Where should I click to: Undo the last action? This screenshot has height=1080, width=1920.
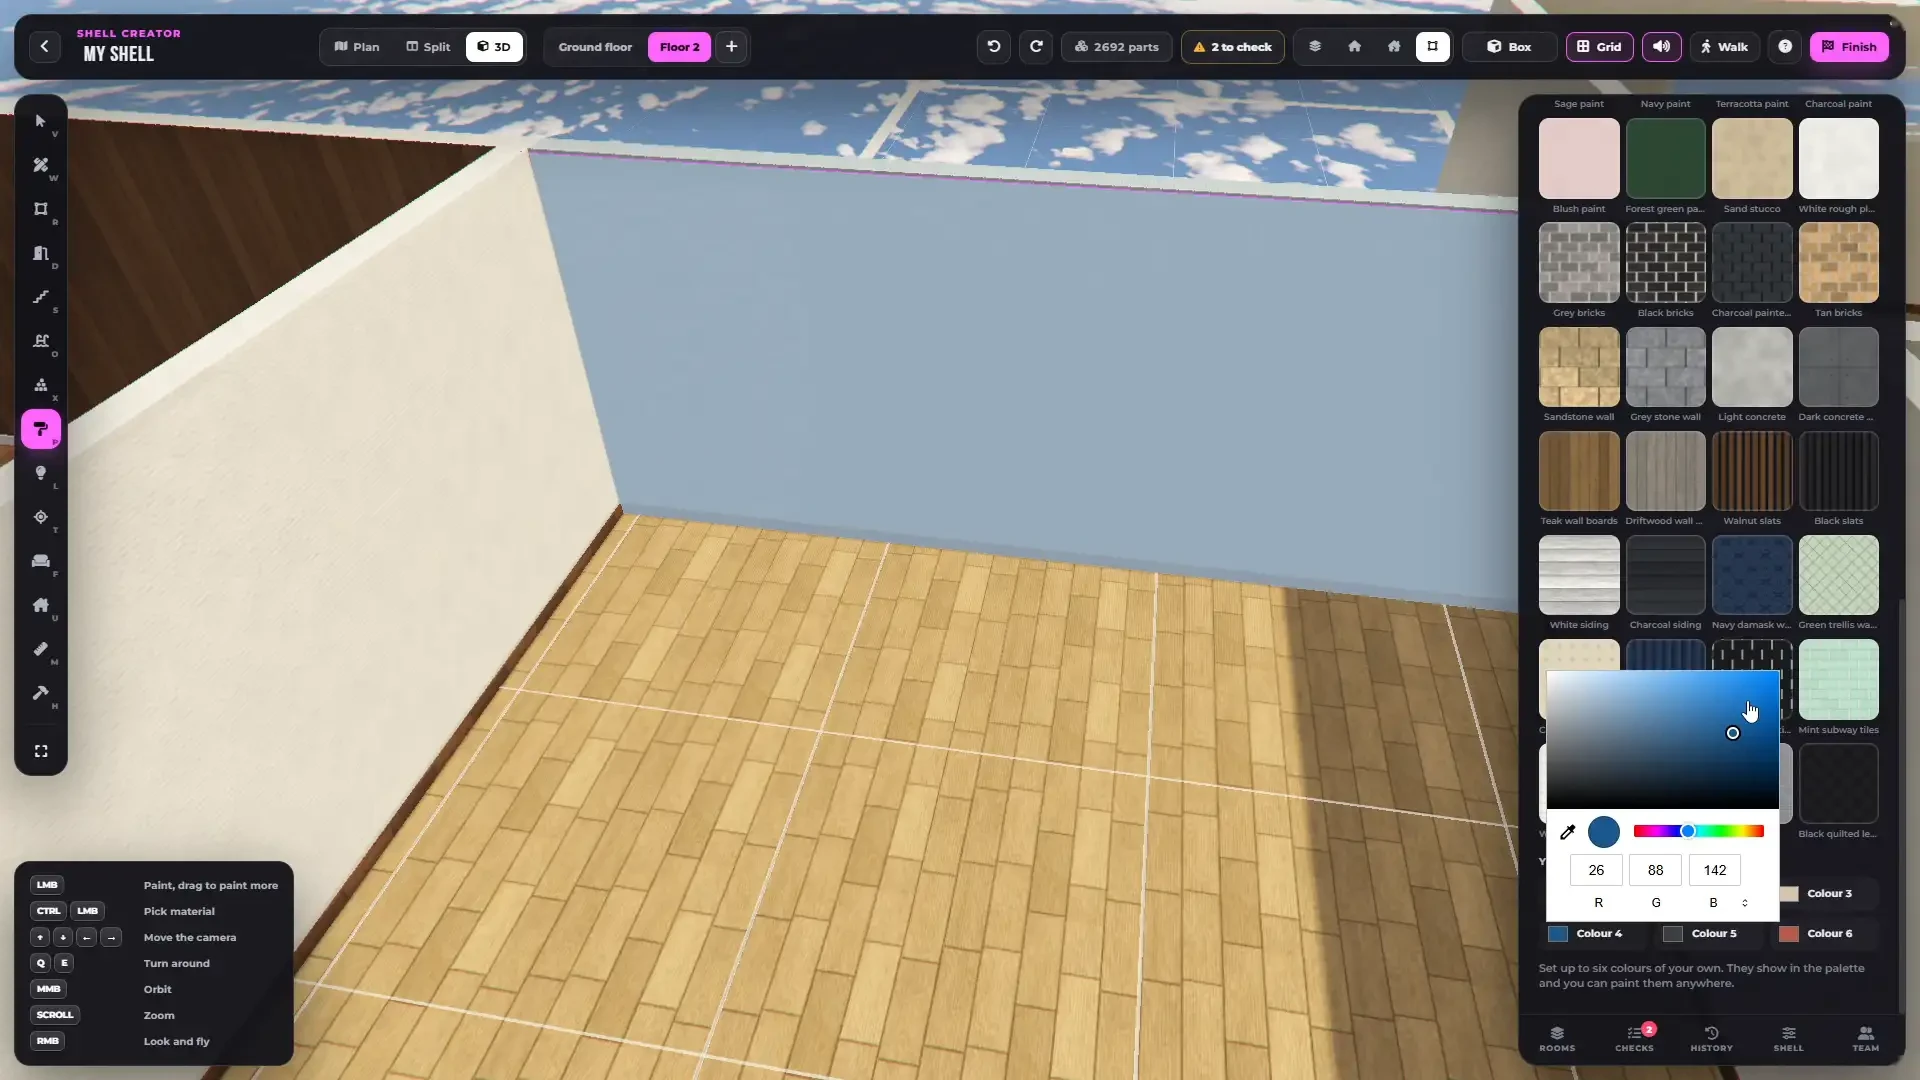coord(993,46)
